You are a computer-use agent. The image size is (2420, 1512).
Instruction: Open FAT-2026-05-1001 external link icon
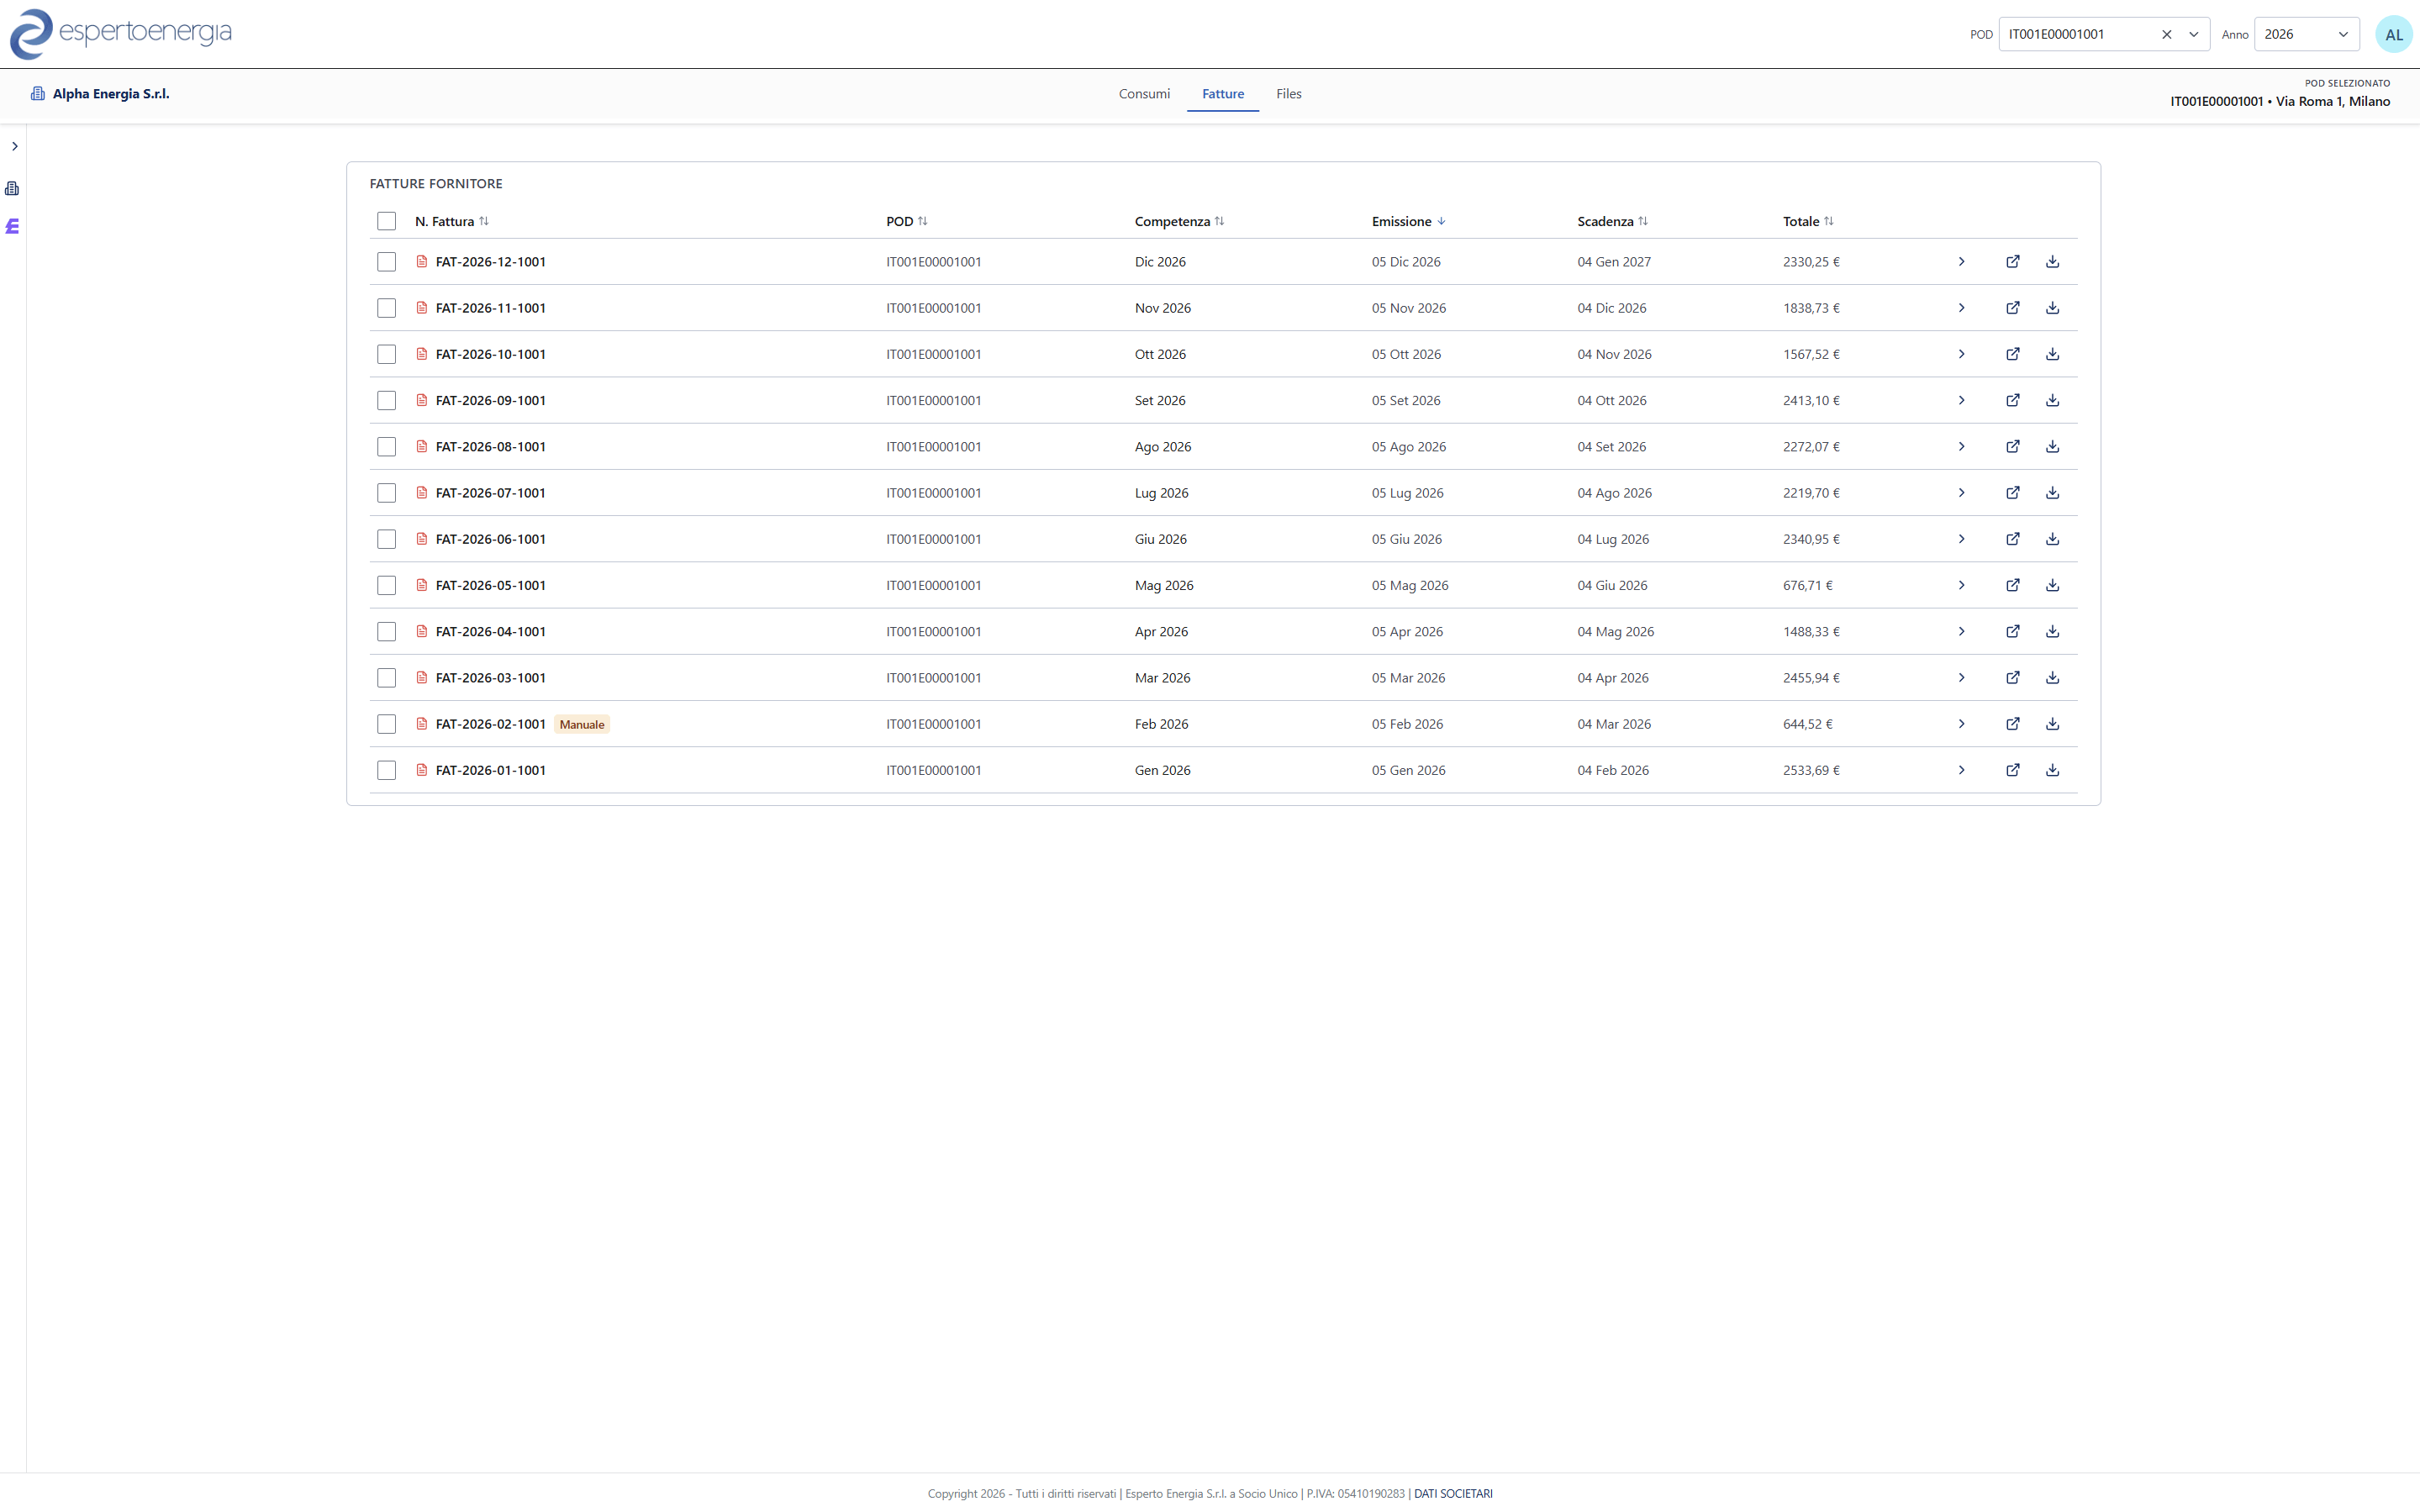[2013, 585]
